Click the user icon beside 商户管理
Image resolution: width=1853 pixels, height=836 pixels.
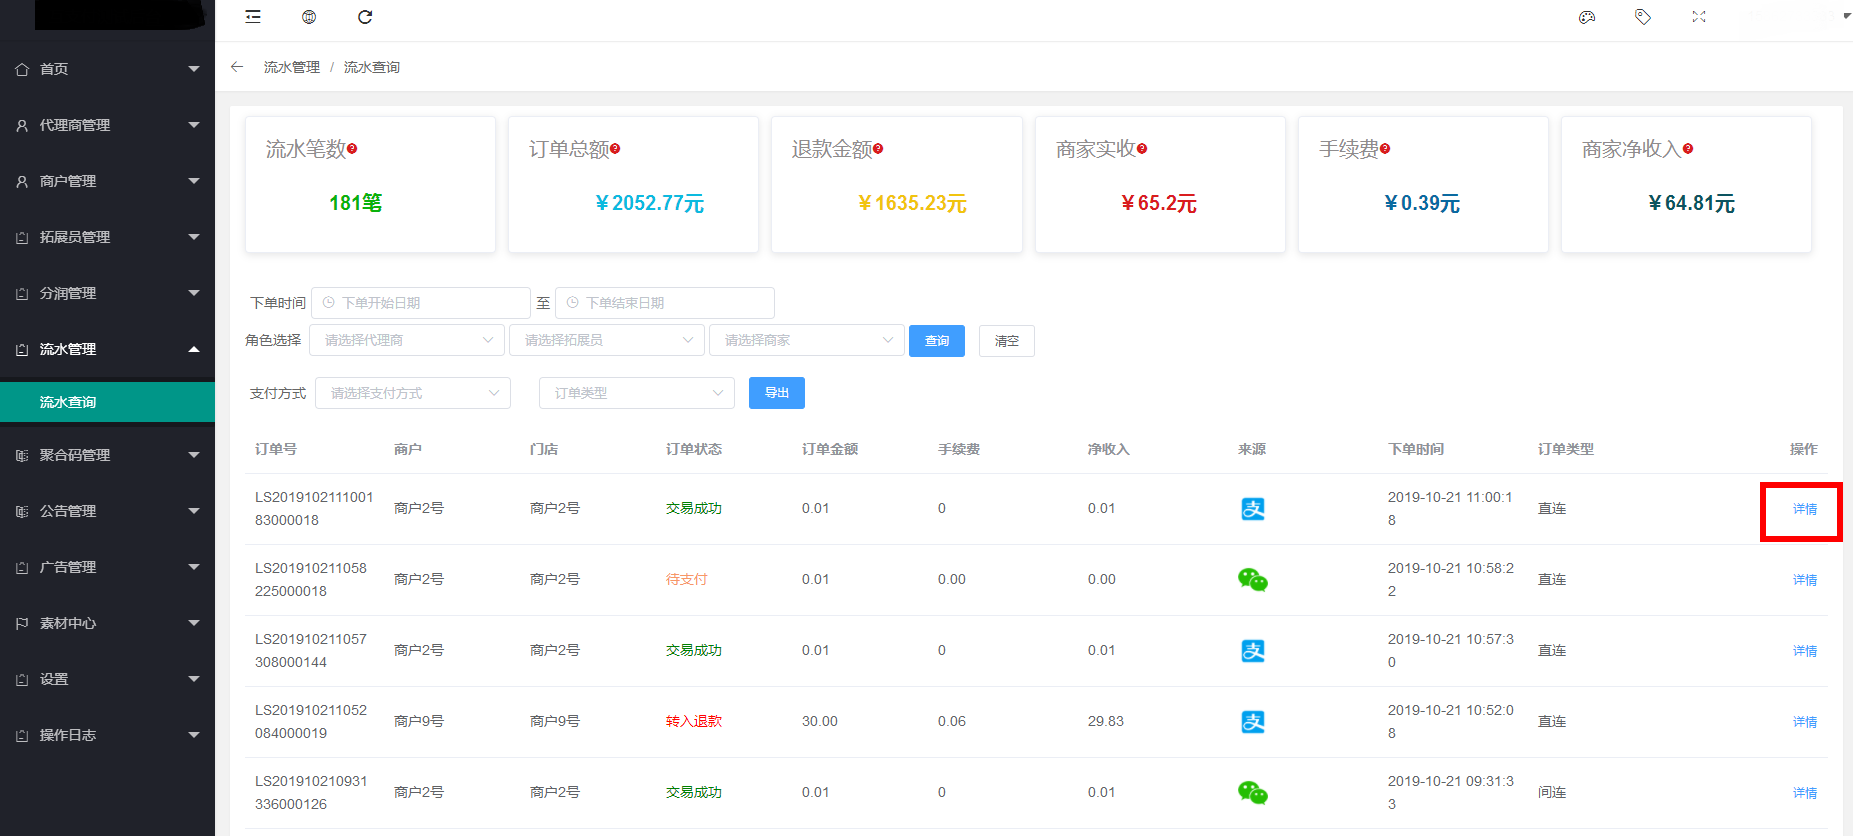(x=22, y=181)
